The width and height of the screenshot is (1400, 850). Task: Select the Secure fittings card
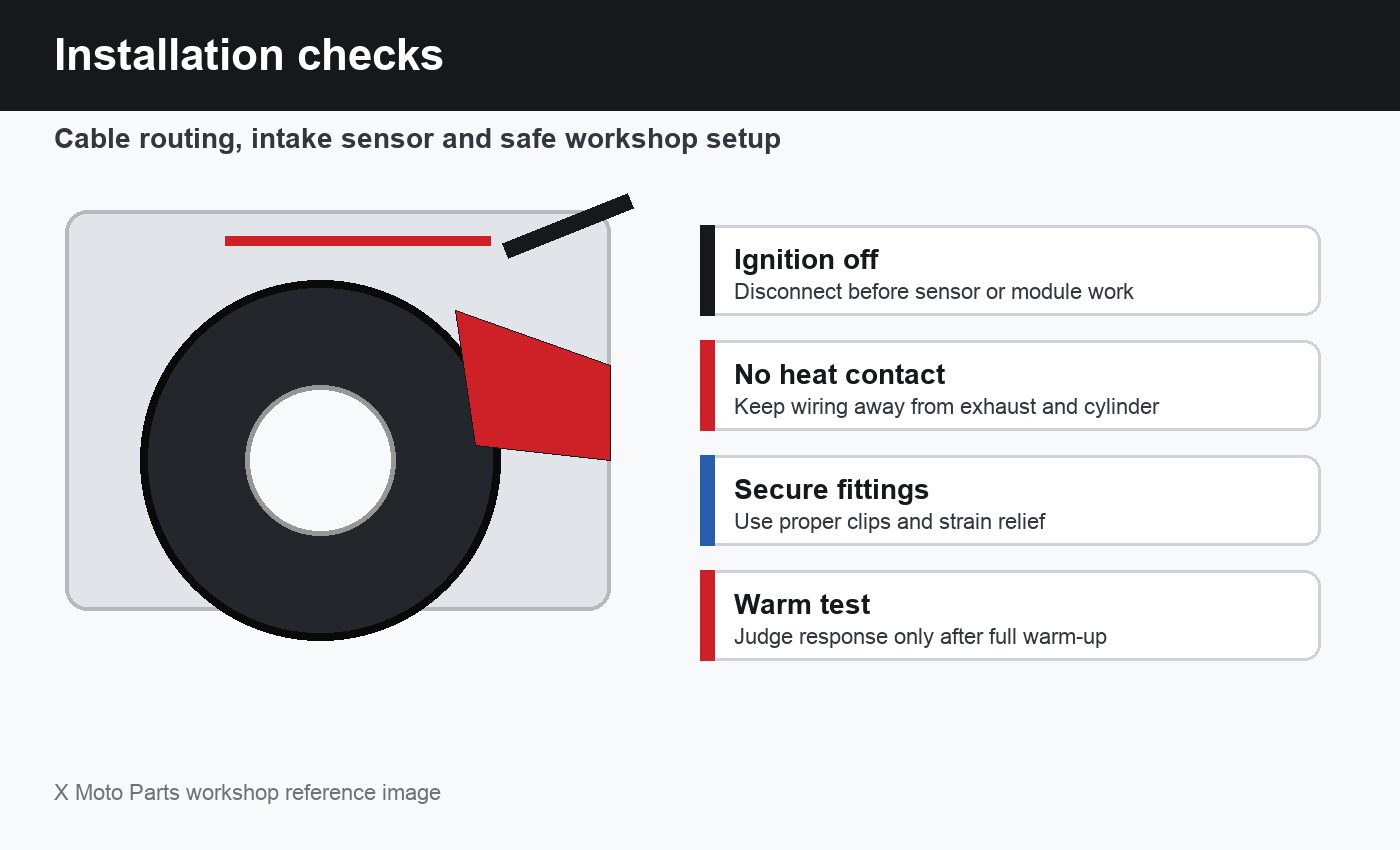pyautogui.click(x=1010, y=500)
